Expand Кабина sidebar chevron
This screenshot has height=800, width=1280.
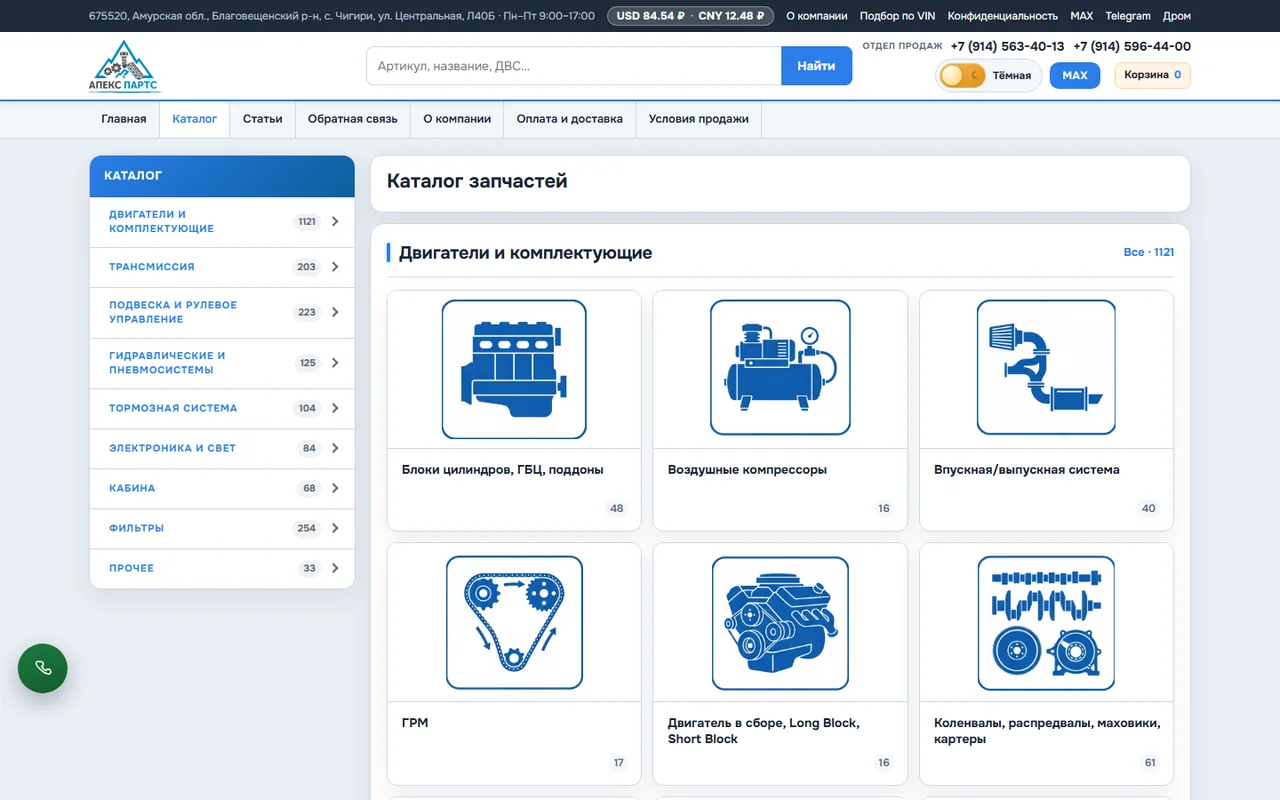(335, 488)
